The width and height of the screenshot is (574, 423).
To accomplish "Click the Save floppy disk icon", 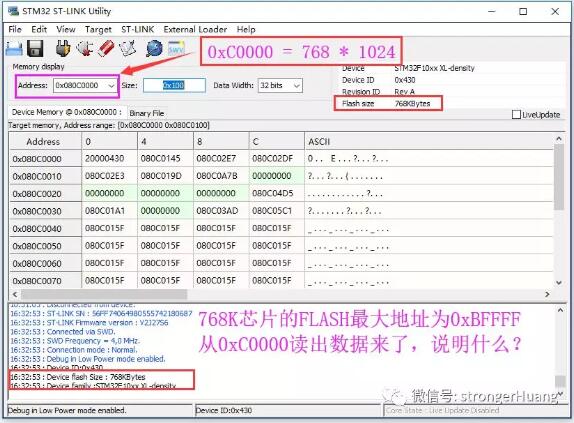I will [35, 49].
